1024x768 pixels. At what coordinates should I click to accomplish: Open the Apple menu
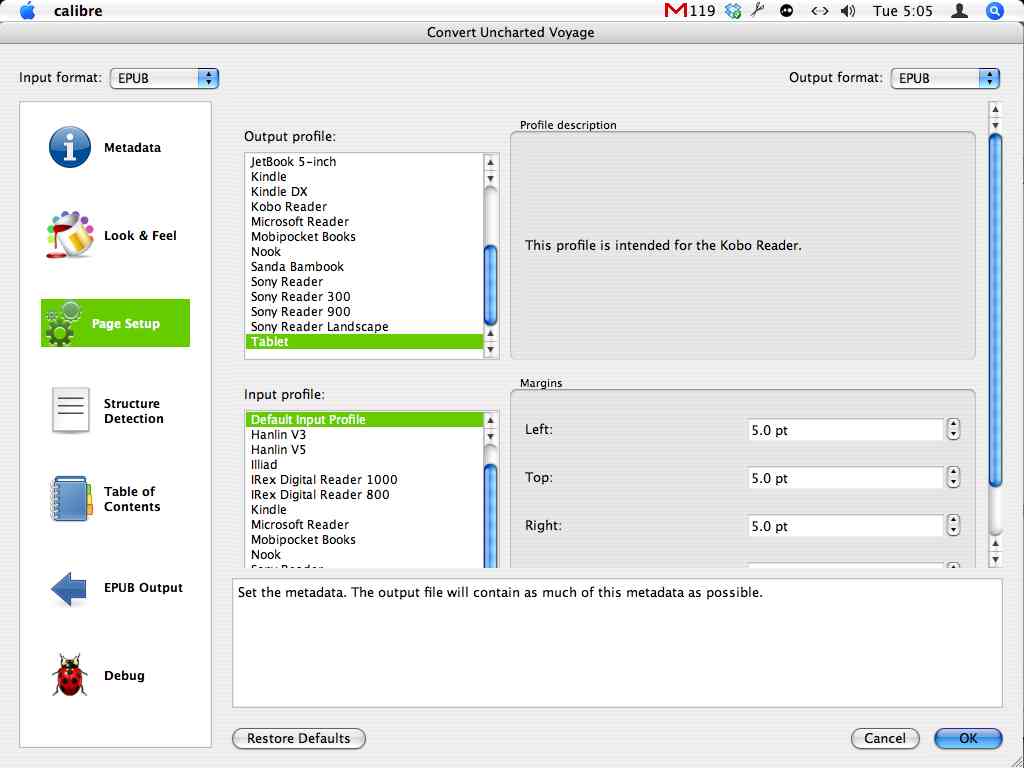[27, 10]
